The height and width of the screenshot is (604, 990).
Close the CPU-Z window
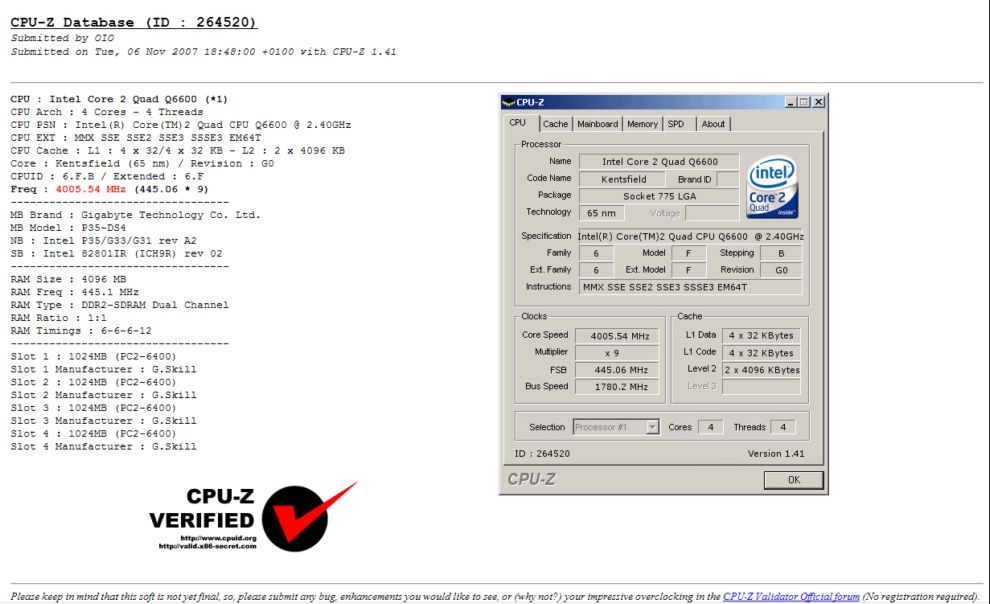[818, 102]
